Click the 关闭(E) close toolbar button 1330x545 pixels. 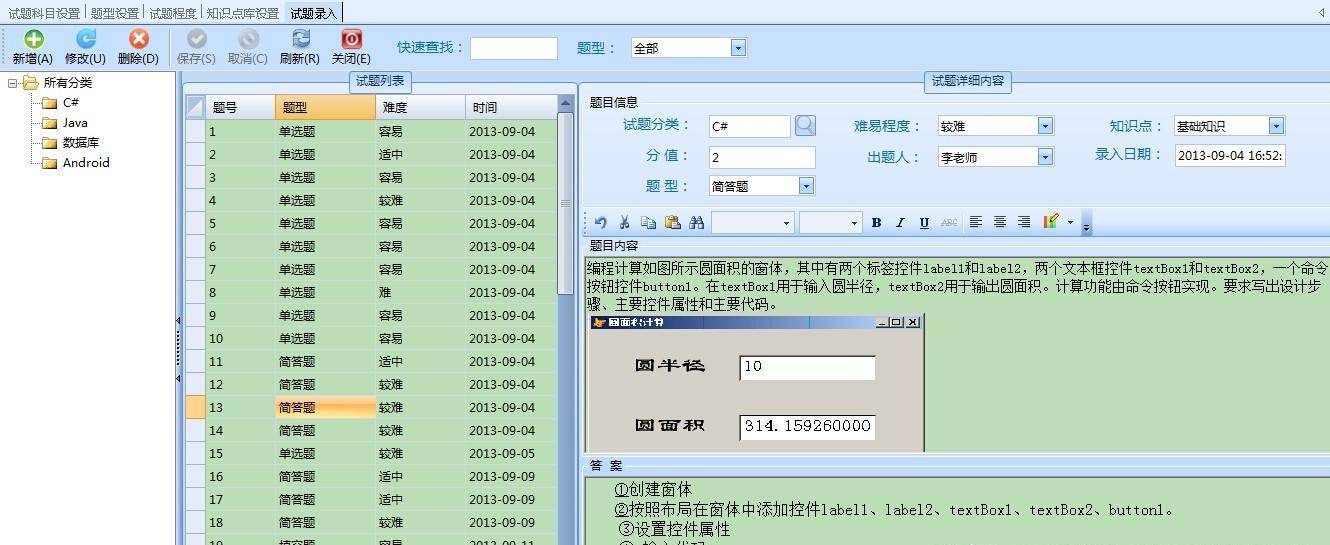351,47
